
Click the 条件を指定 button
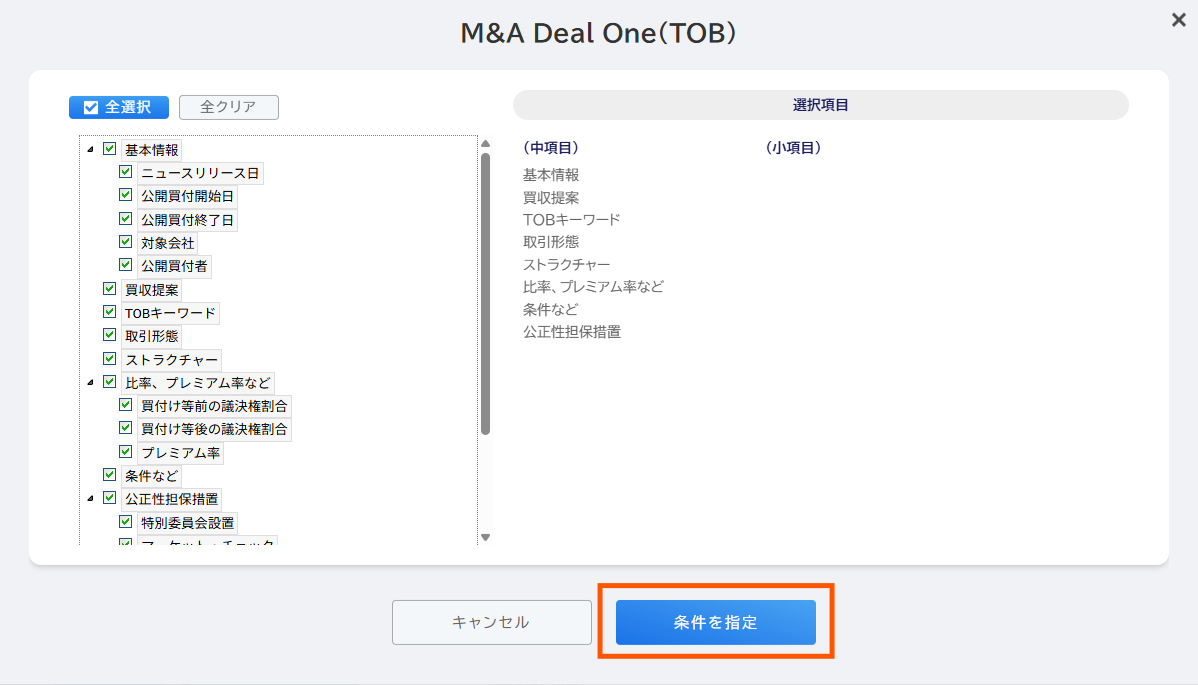pos(716,622)
